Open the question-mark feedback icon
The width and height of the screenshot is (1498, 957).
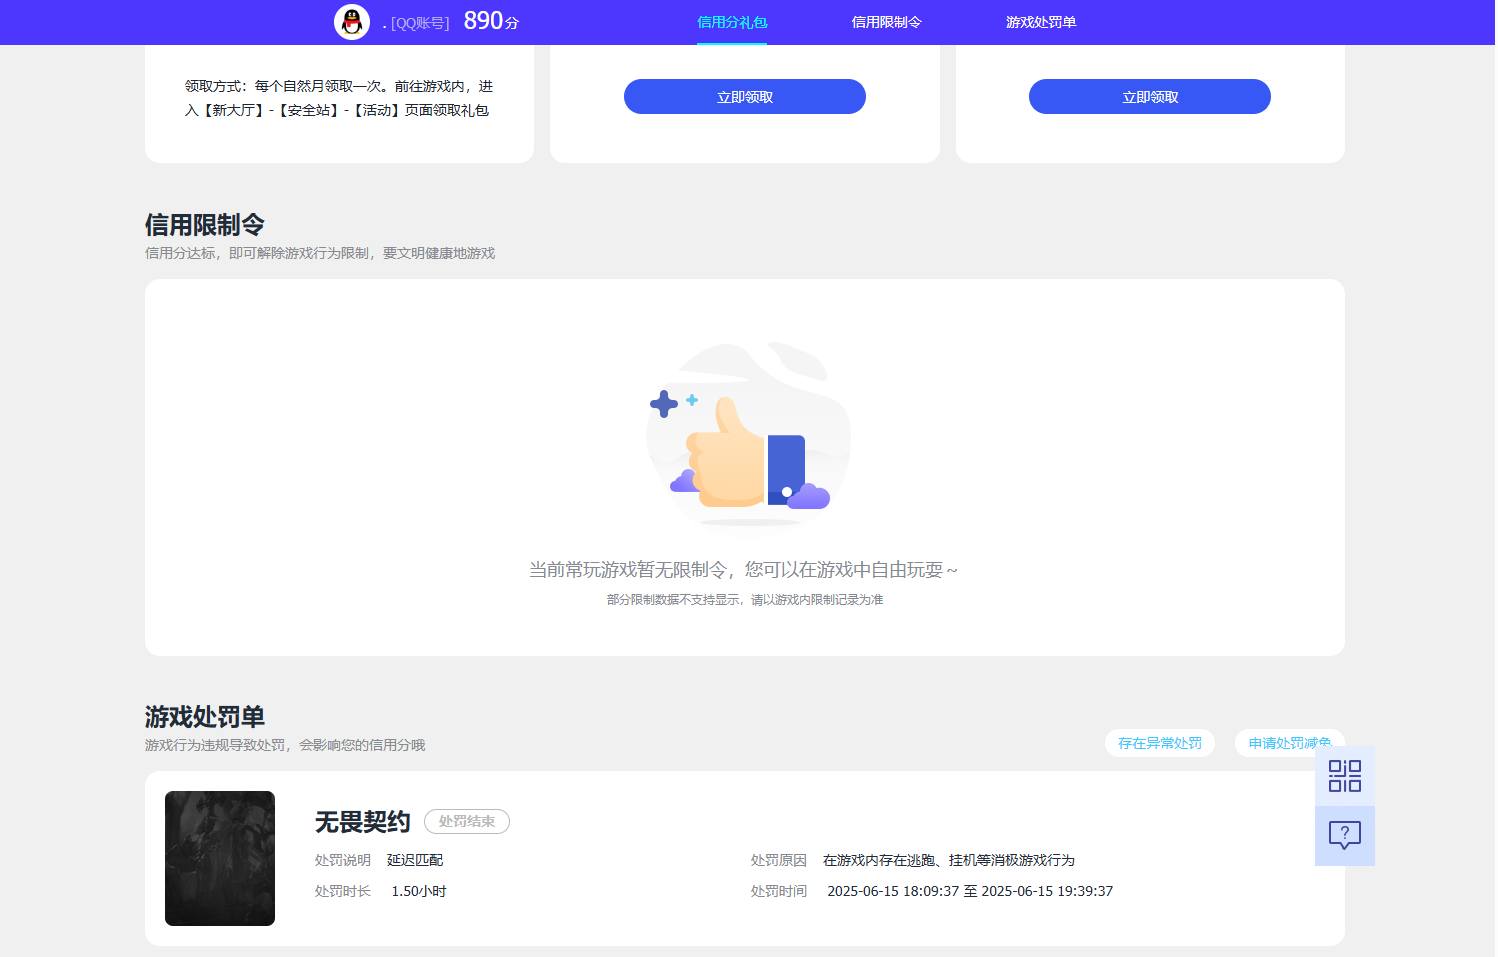[1345, 834]
